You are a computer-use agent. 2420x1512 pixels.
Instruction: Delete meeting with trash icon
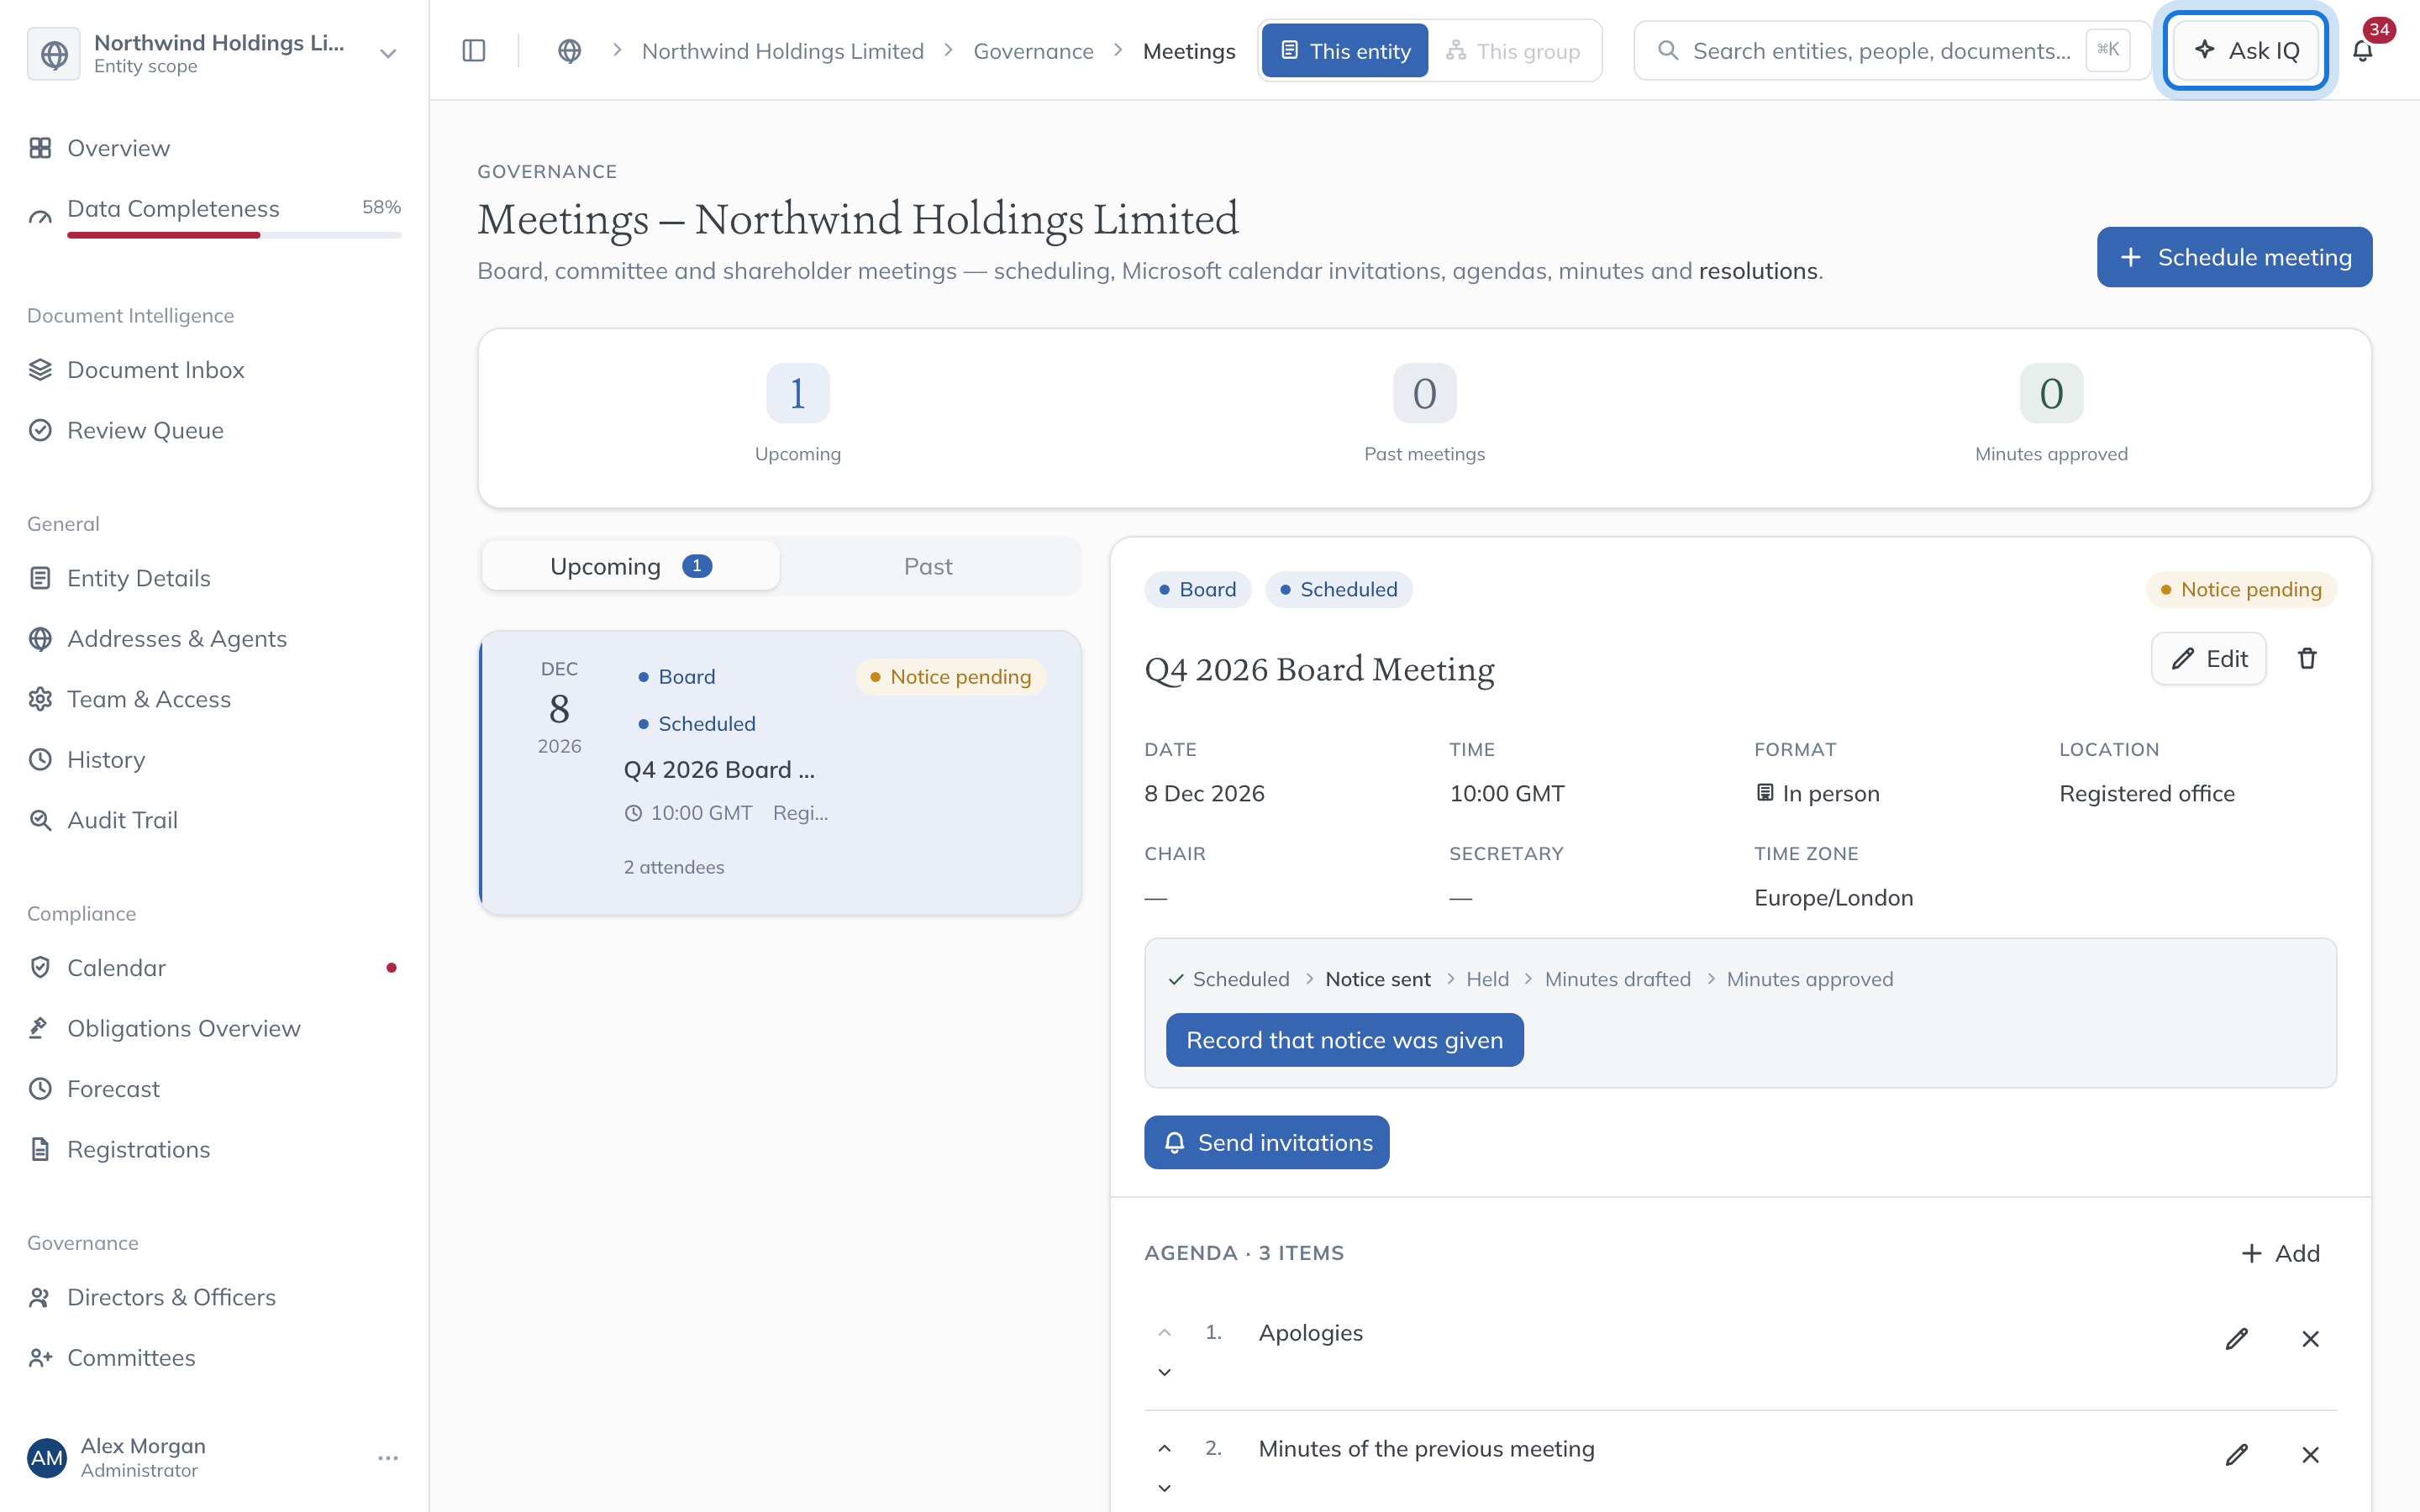(2307, 658)
